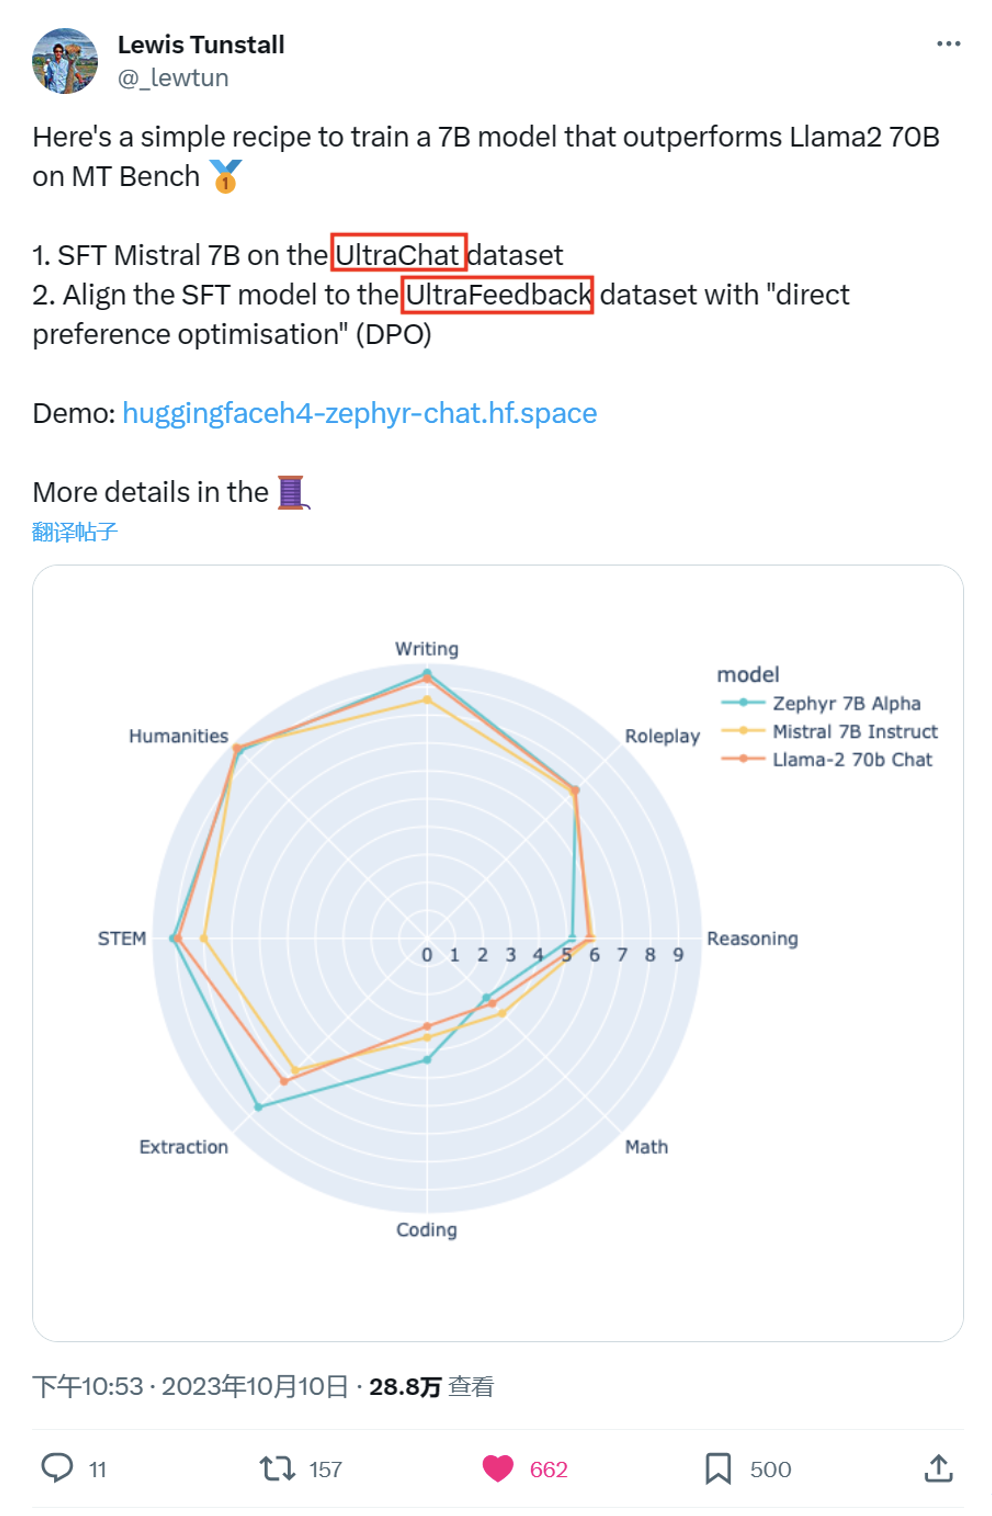Toggle Mistral 7B Instruct legend entry
Screen dimensions: 992x1516
pyautogui.click(x=829, y=731)
